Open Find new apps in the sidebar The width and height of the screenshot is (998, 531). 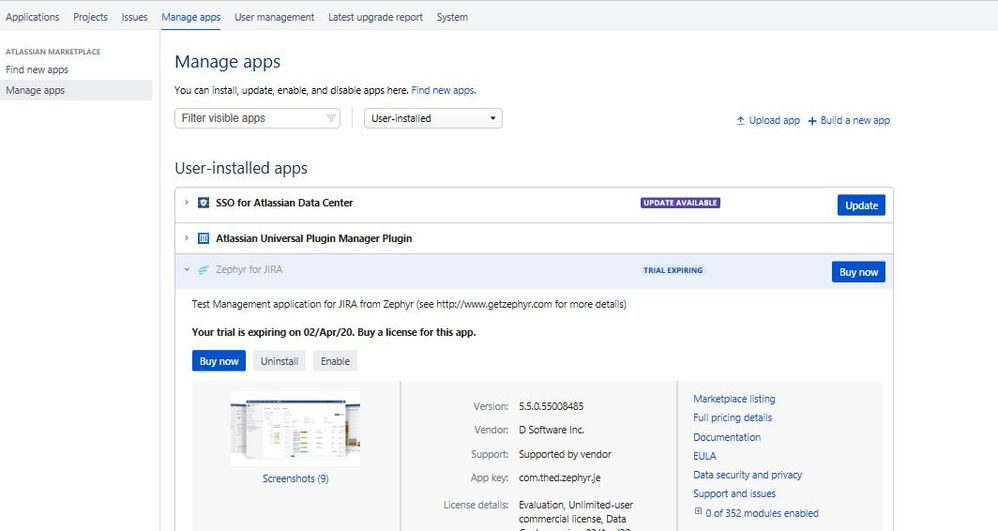(x=37, y=69)
